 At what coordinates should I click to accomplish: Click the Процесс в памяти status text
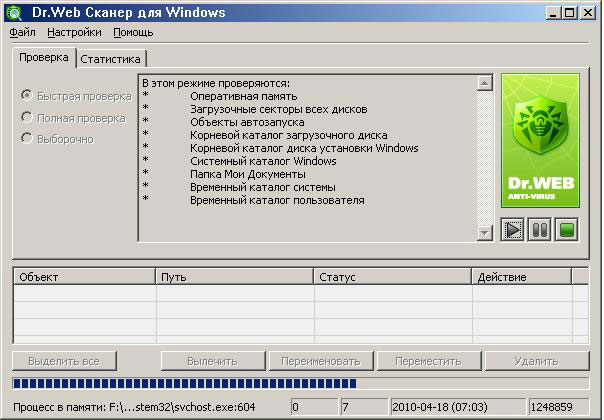pos(134,407)
